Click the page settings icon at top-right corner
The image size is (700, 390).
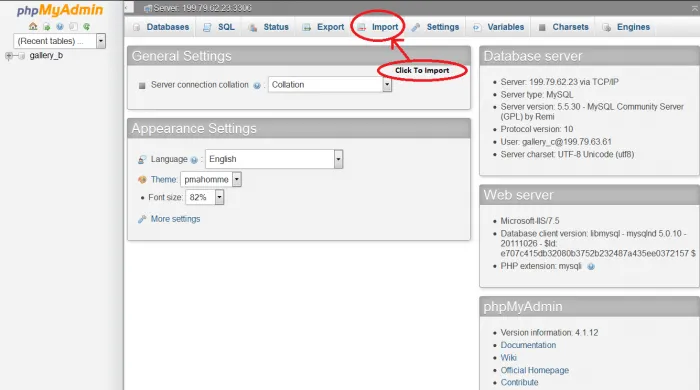(x=696, y=8)
